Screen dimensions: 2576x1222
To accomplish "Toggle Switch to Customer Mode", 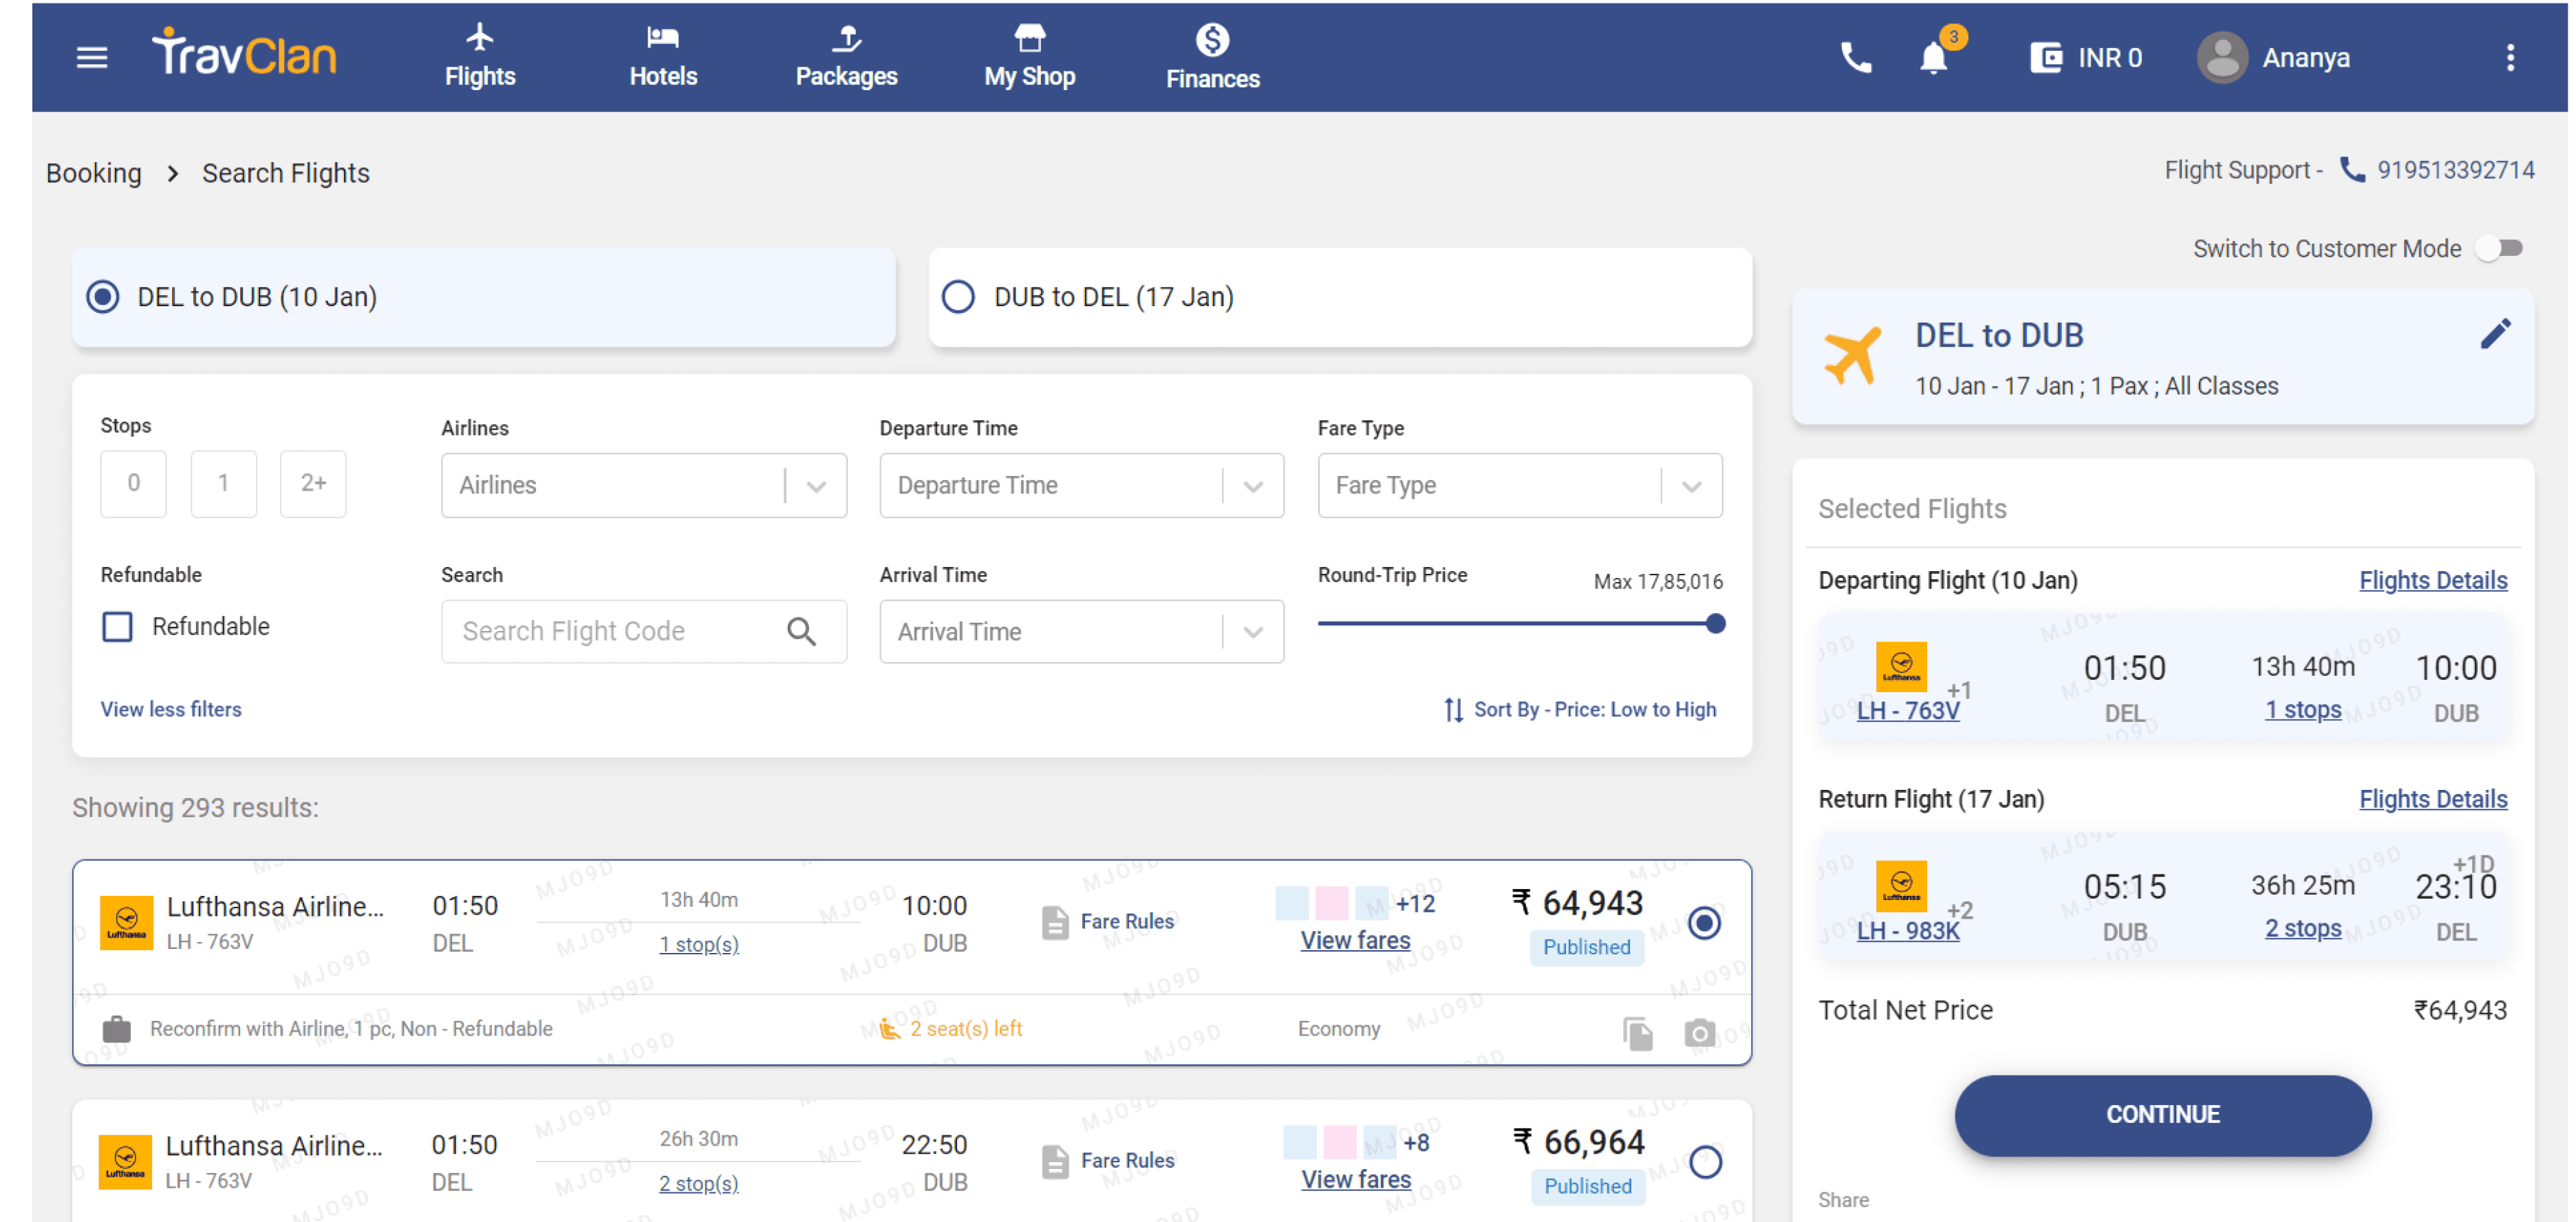I will click(x=2498, y=248).
